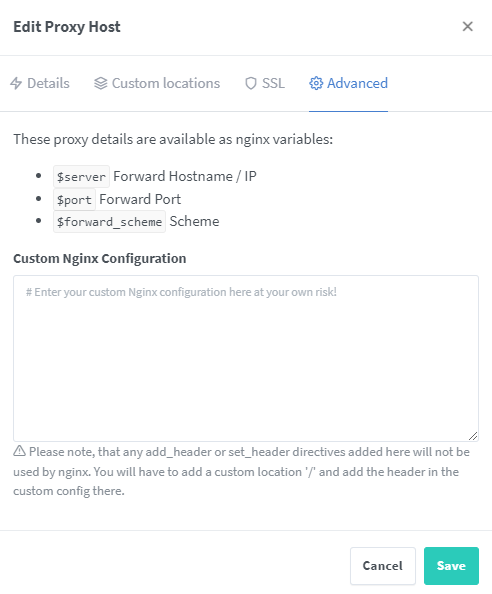
Task: Go to the SSL tab
Action: pyautogui.click(x=265, y=83)
